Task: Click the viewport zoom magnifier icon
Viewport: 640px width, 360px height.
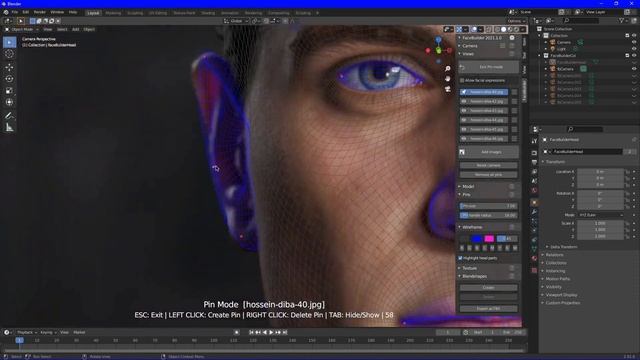Action: coord(448,69)
